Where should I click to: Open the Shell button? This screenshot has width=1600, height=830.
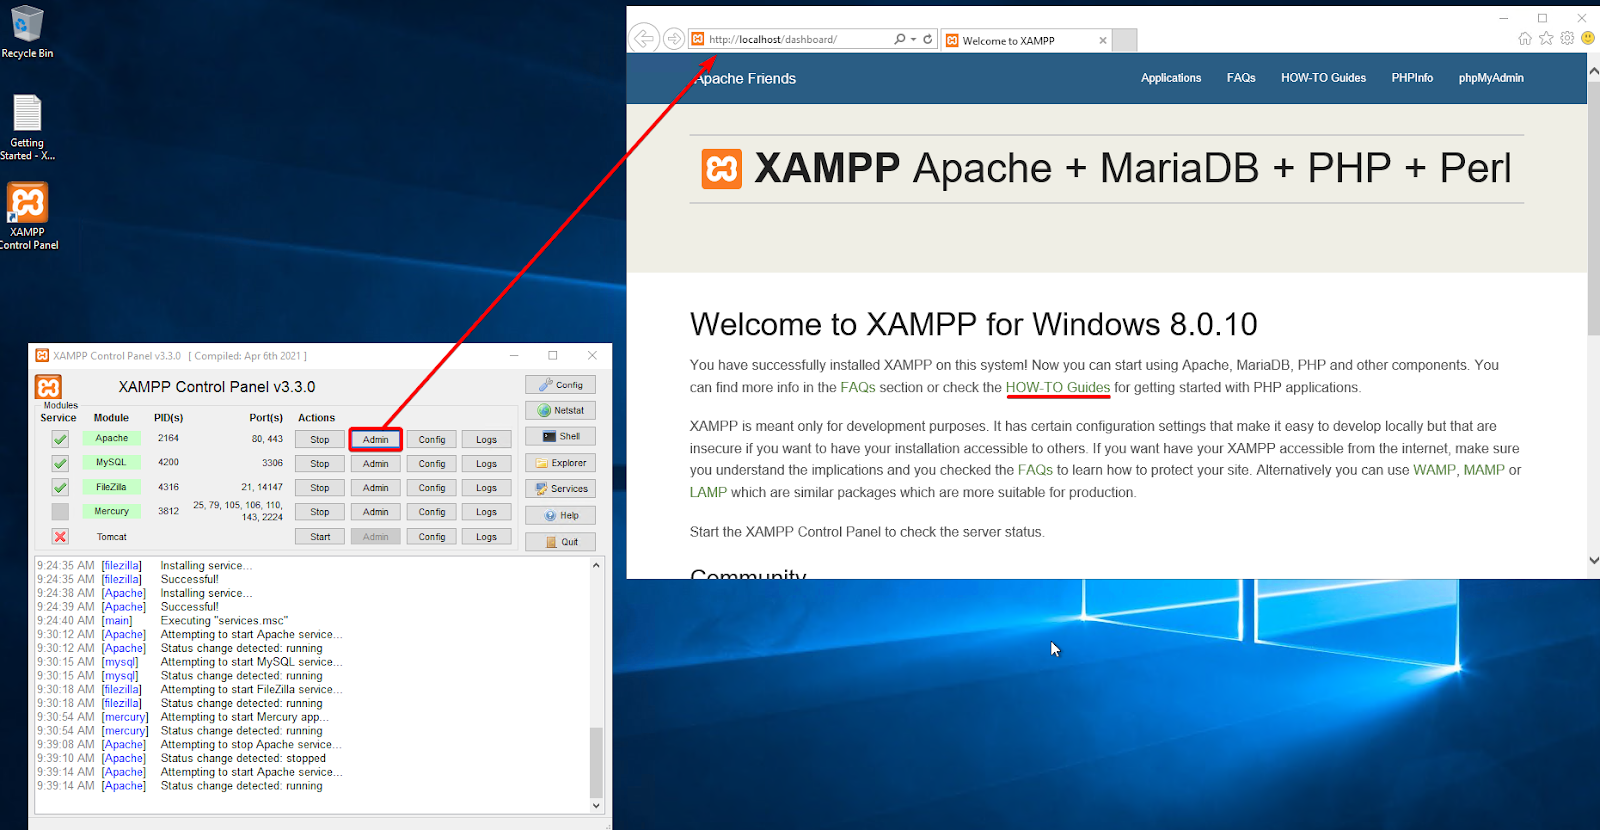pyautogui.click(x=560, y=436)
